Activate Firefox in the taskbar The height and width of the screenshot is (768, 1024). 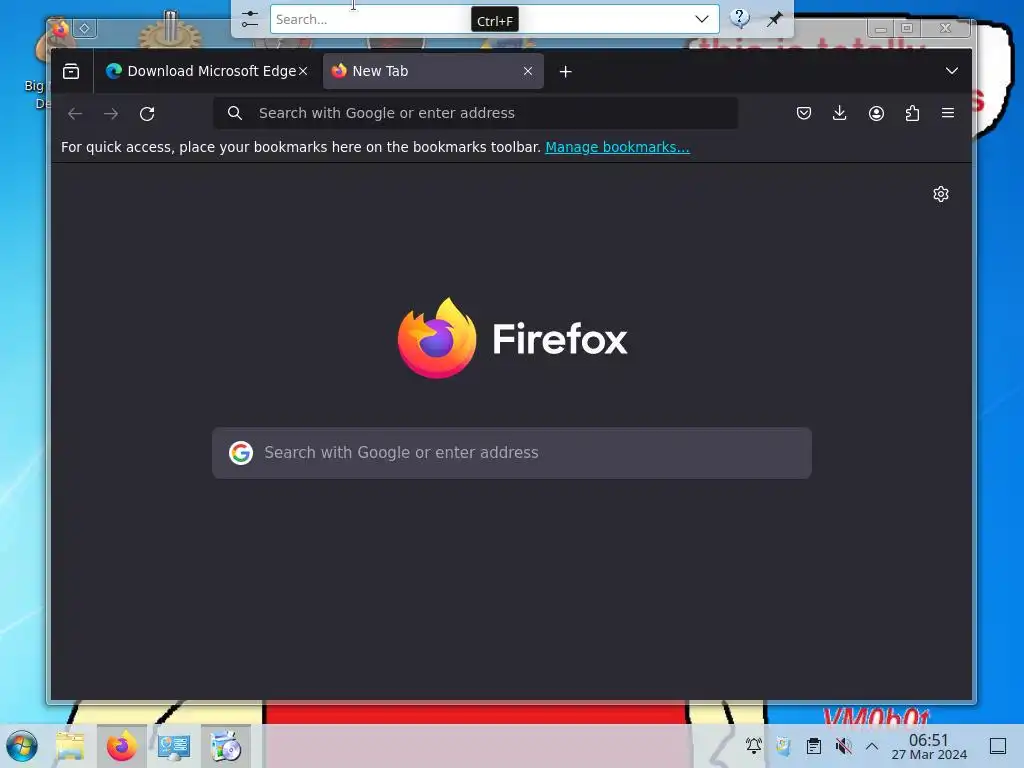121,746
